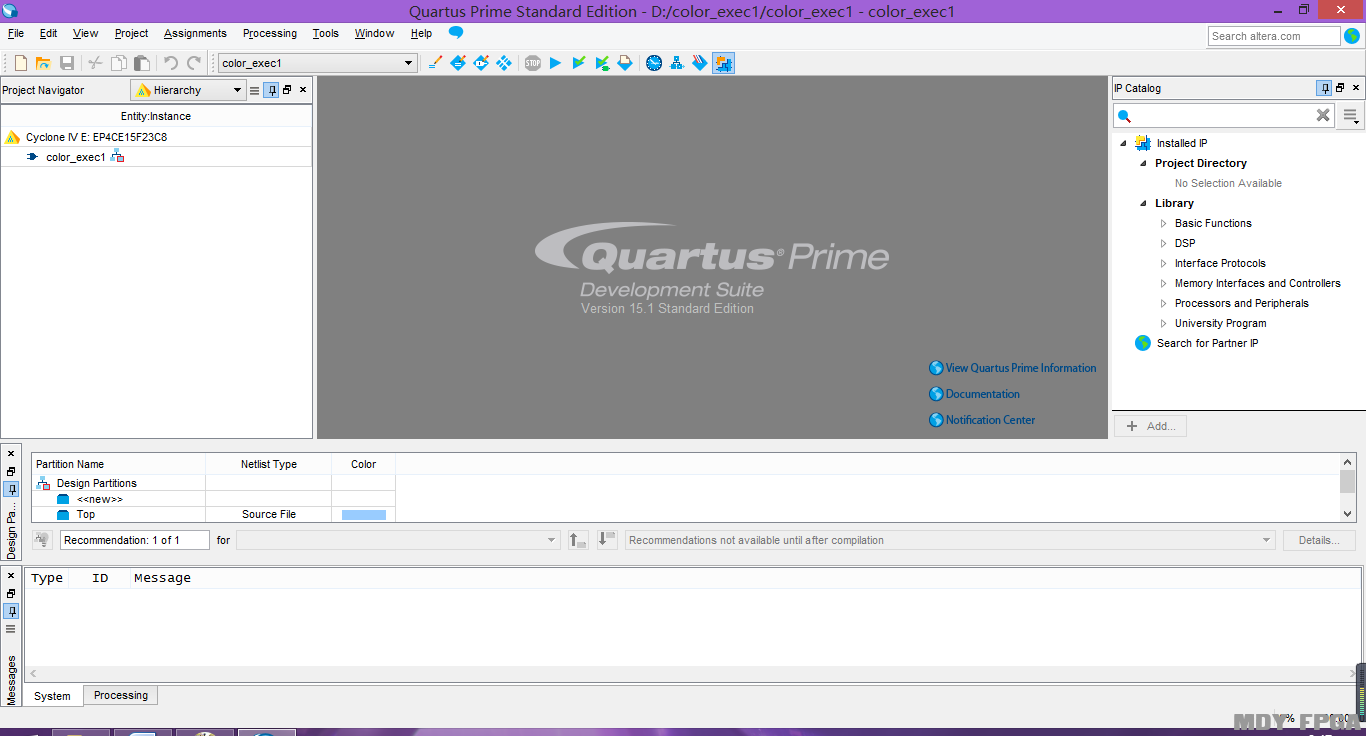Screen dimensions: 1366x736
Task: Click the Details... button
Action: (x=1319, y=540)
